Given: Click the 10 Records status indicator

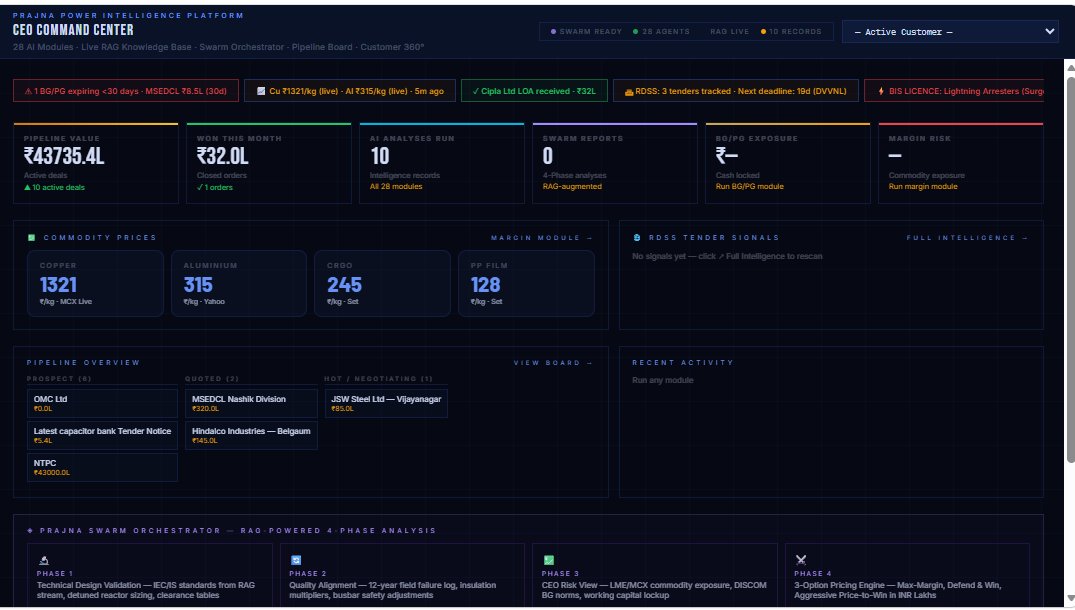Looking at the screenshot, I should point(790,32).
